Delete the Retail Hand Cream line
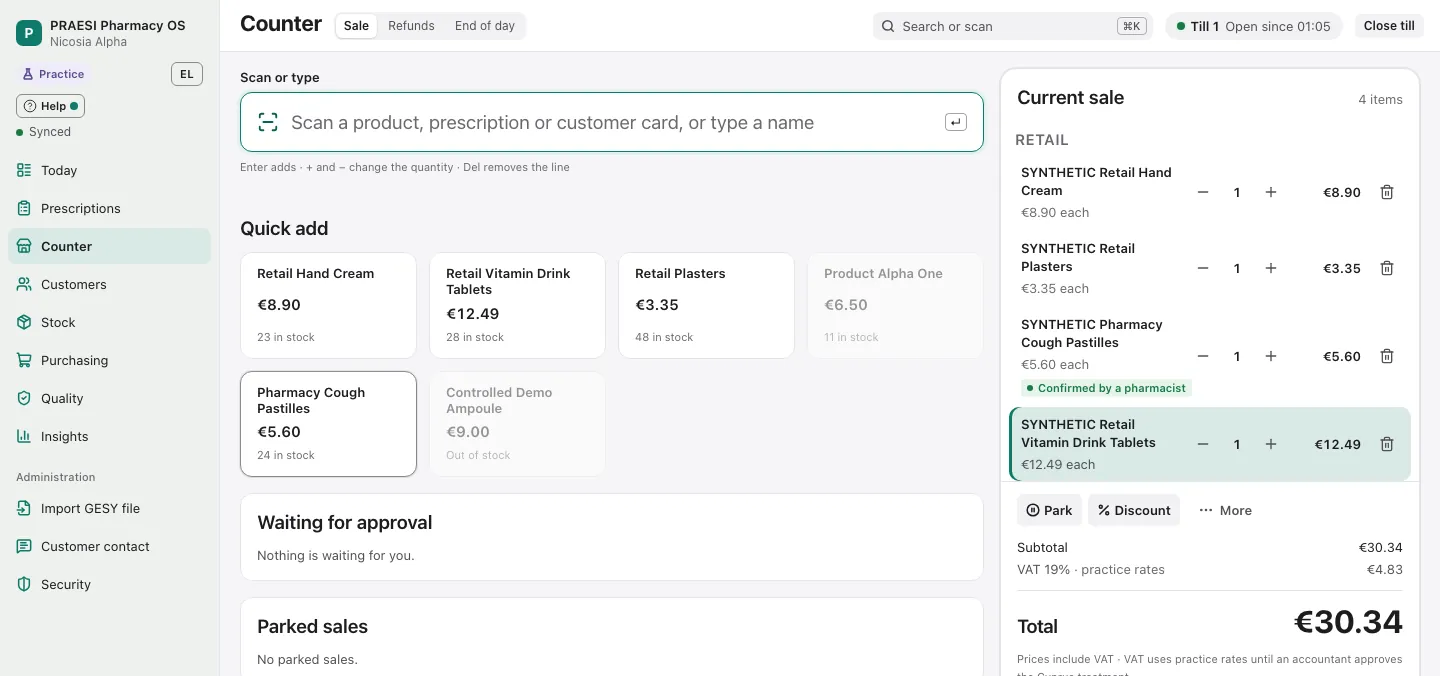This screenshot has height=676, width=1440. coord(1387,192)
